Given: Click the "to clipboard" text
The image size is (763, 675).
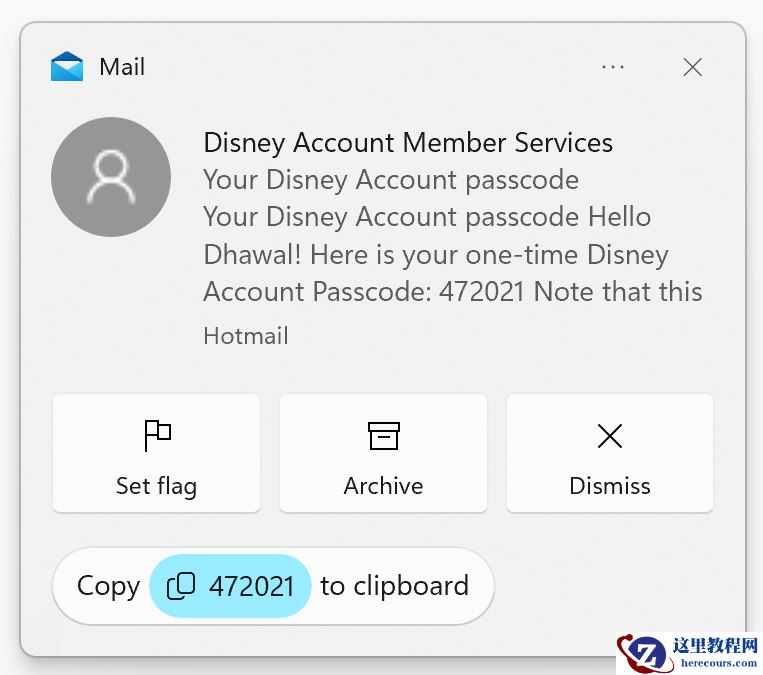Looking at the screenshot, I should click(x=394, y=586).
